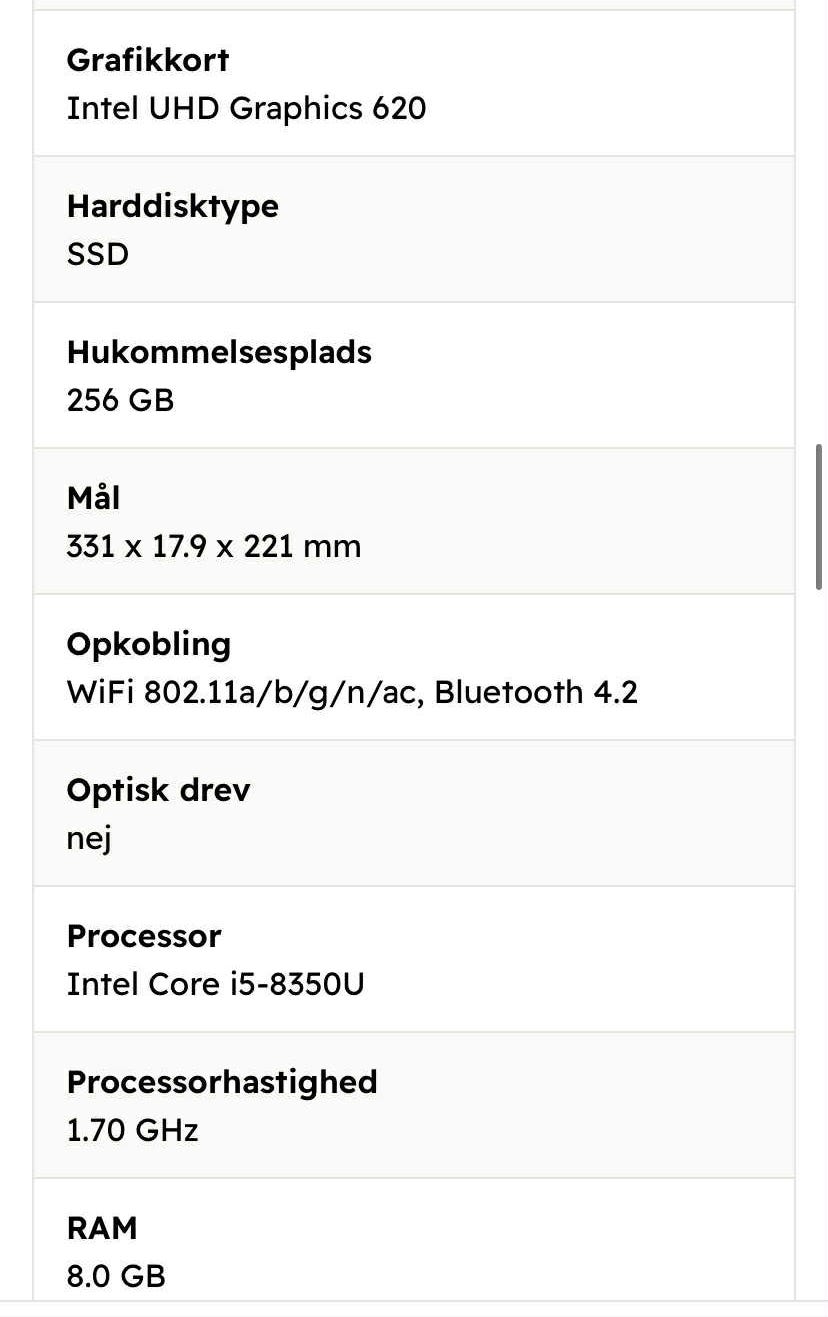Click the Harddisktype label
The image size is (828, 1317).
[x=172, y=206]
